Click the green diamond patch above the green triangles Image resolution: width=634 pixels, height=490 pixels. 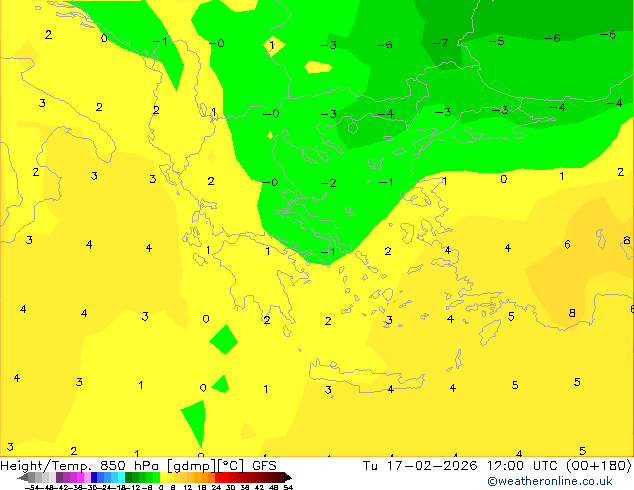click(224, 340)
